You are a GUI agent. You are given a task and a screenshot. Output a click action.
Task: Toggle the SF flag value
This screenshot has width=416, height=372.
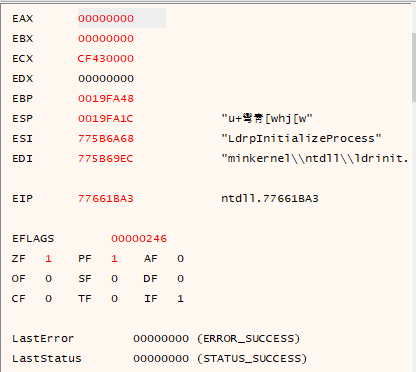tap(114, 278)
